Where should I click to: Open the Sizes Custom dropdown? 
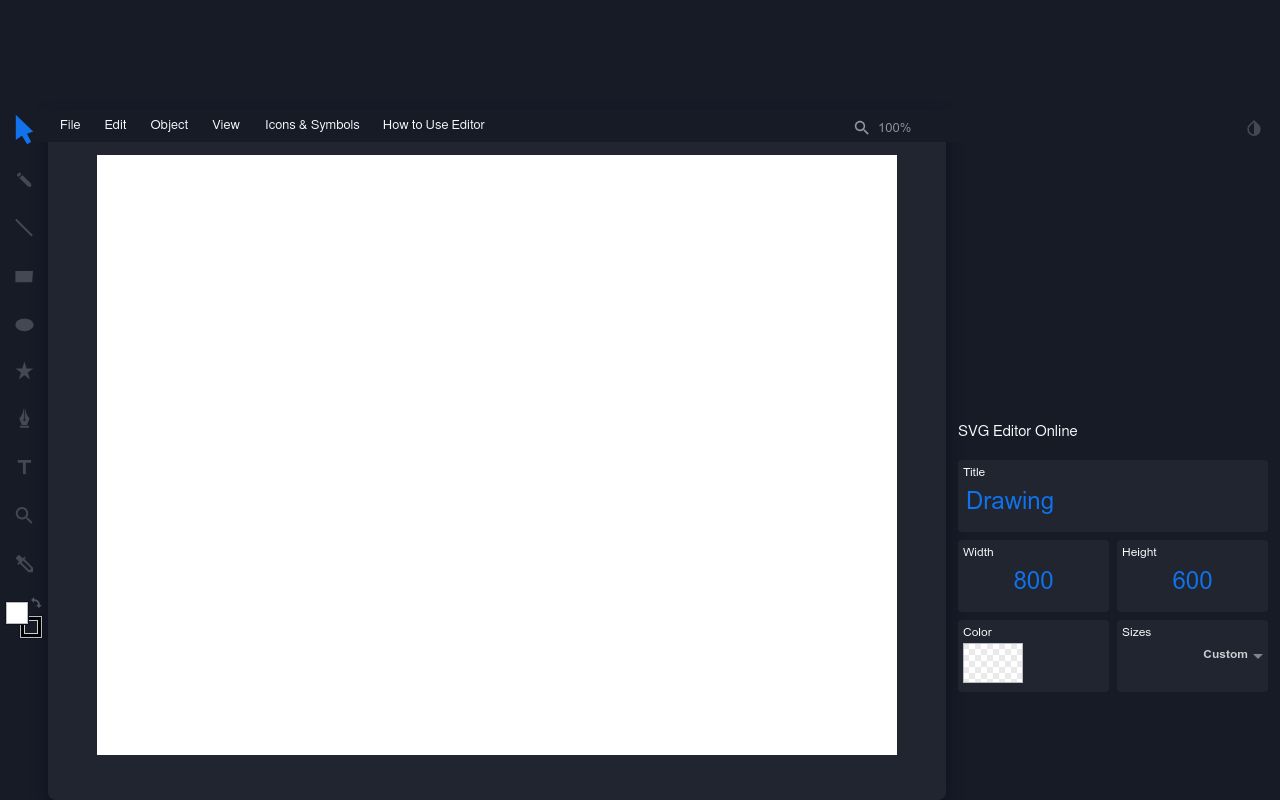coord(1232,655)
